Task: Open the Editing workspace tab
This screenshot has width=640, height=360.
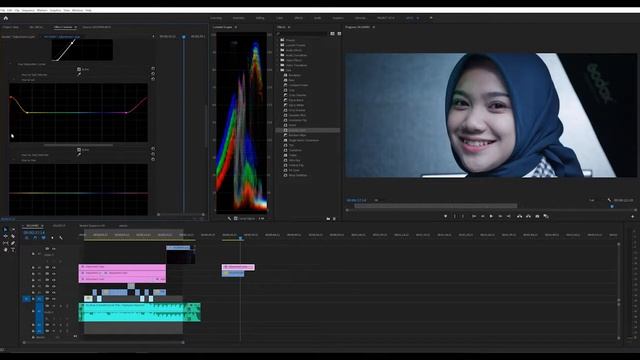Action: click(x=260, y=18)
